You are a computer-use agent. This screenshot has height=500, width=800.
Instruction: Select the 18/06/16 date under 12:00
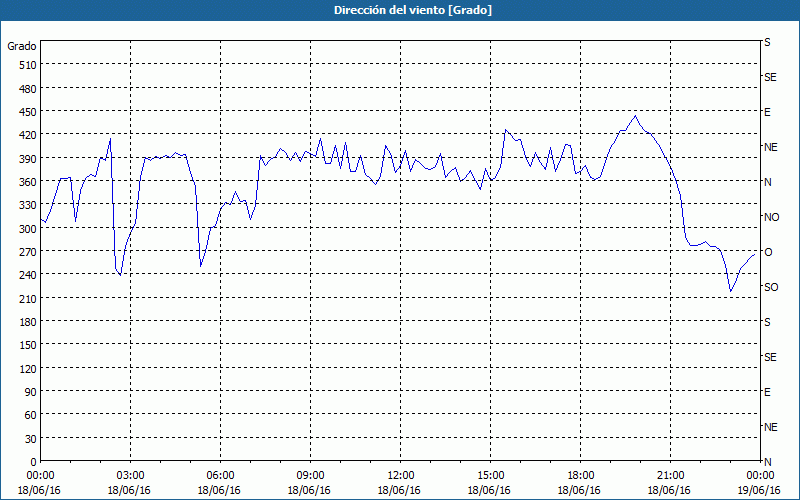[399, 490]
